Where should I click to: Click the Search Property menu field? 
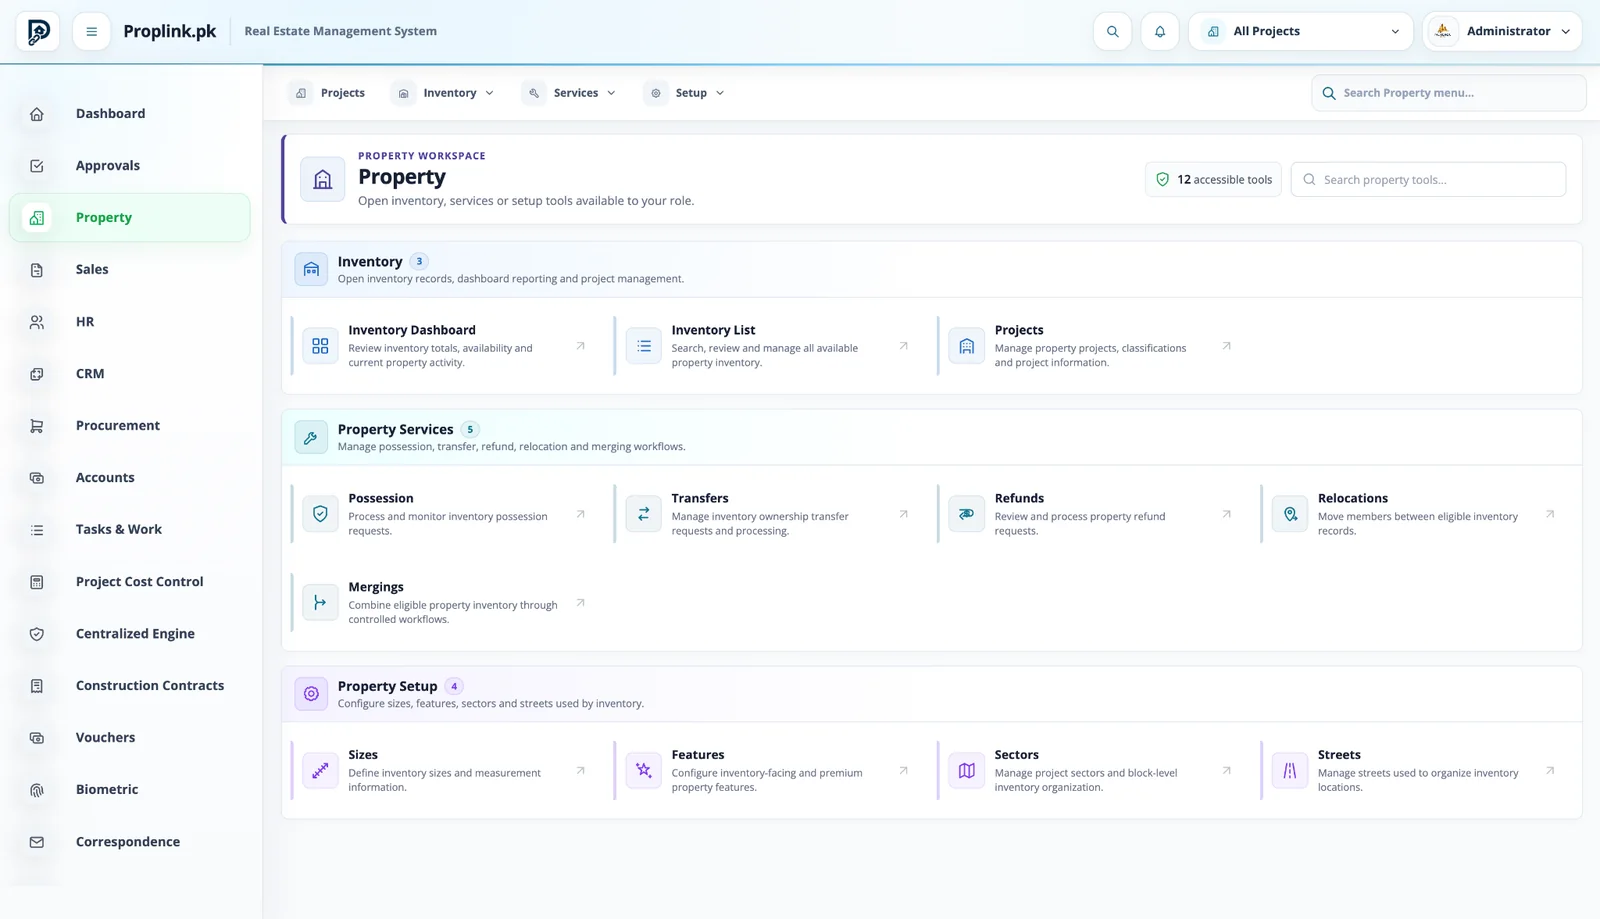pyautogui.click(x=1448, y=93)
